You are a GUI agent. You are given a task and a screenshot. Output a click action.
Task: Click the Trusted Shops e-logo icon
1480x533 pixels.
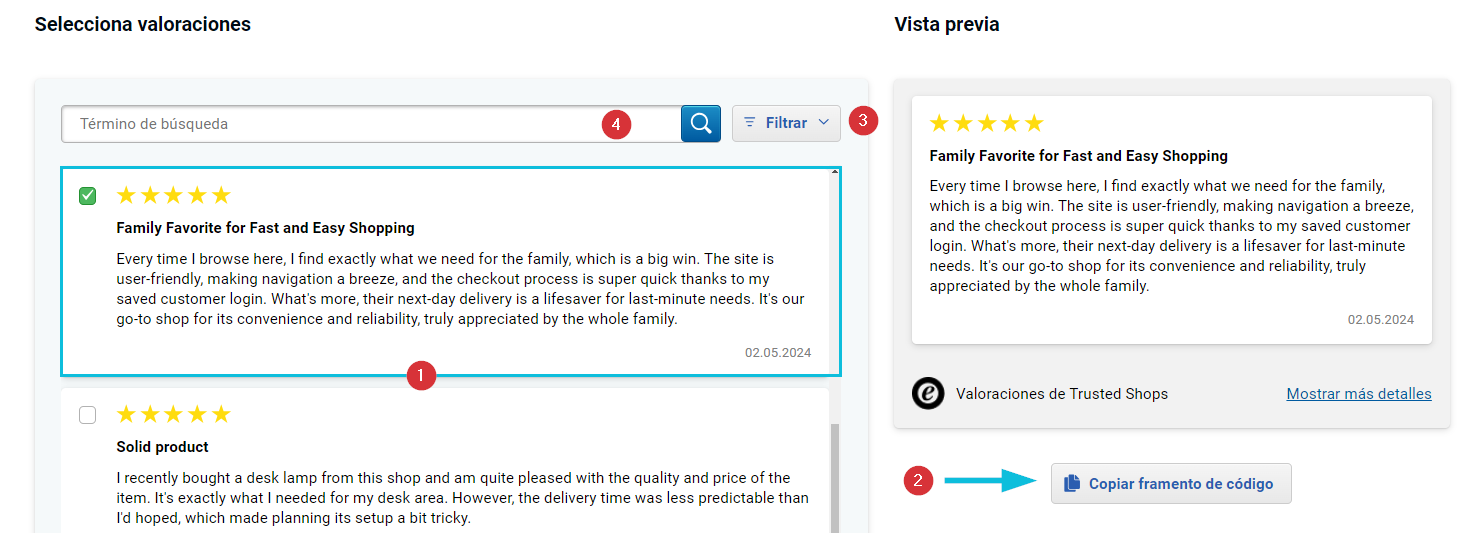(x=928, y=394)
